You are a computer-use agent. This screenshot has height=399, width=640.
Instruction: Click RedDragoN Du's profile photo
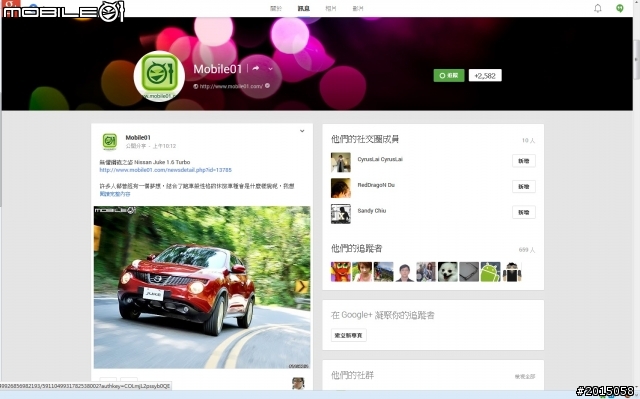click(341, 188)
